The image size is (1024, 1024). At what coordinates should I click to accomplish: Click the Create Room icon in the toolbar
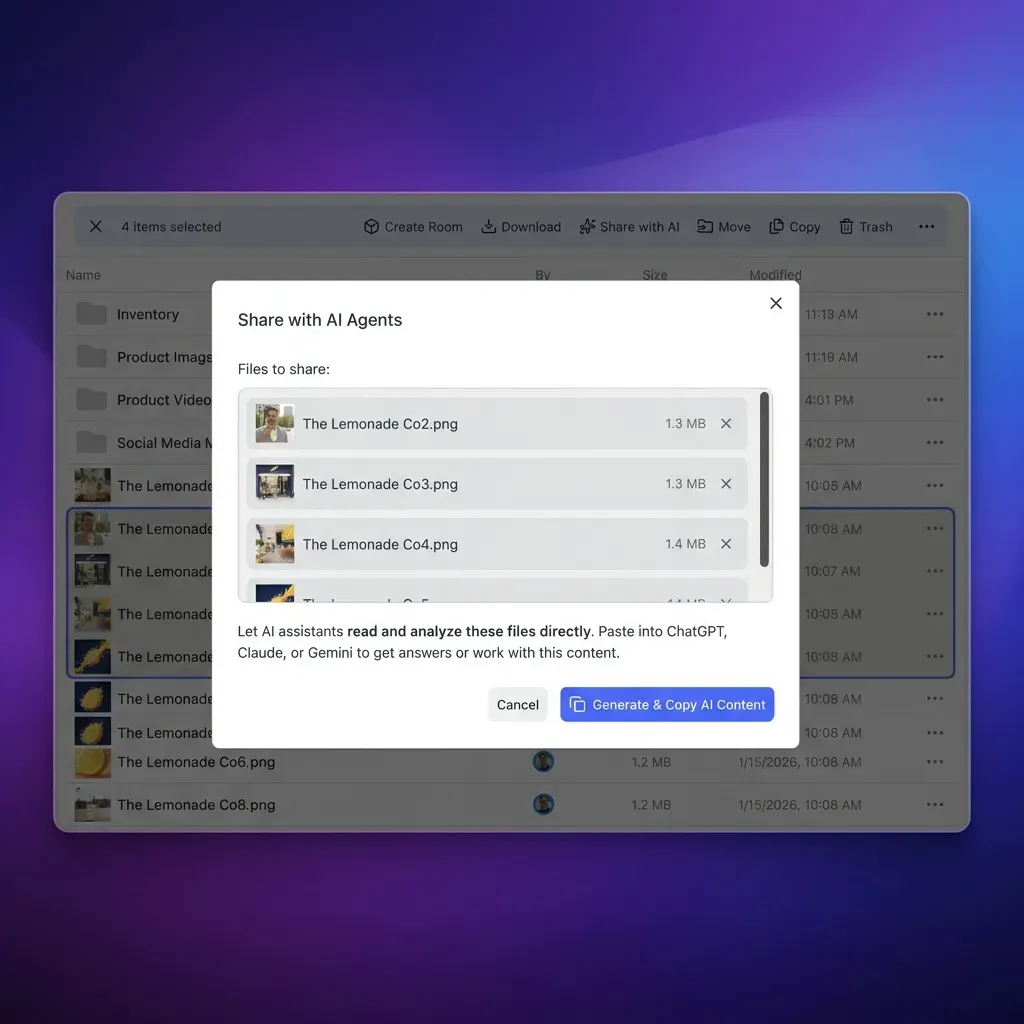click(371, 226)
